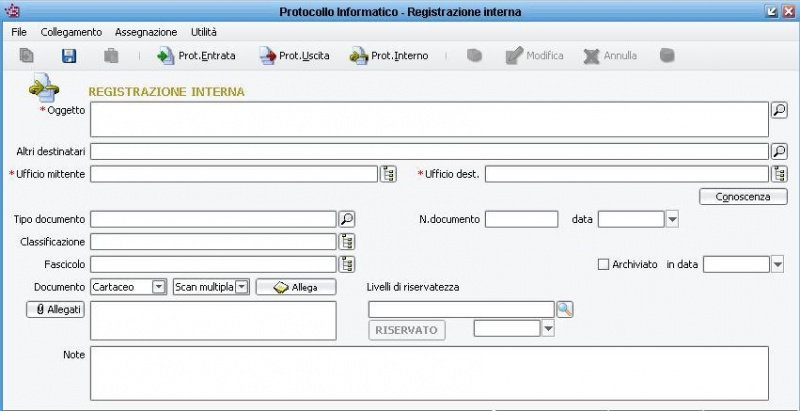800x411 pixels.
Task: Enable the Archiviato checkbox
Action: pyautogui.click(x=602, y=264)
